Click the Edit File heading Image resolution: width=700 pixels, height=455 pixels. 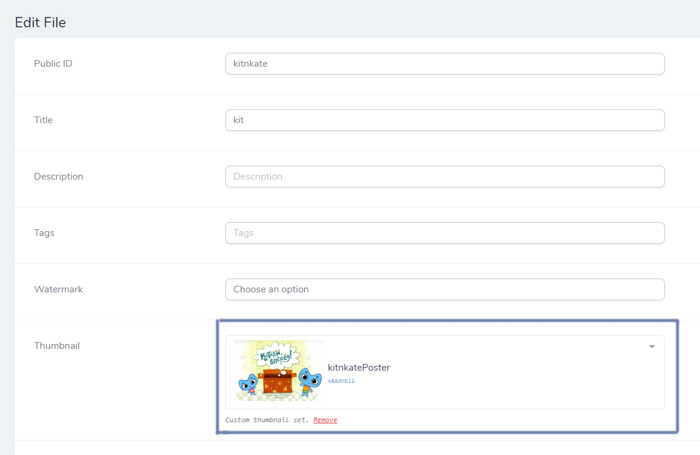40,22
